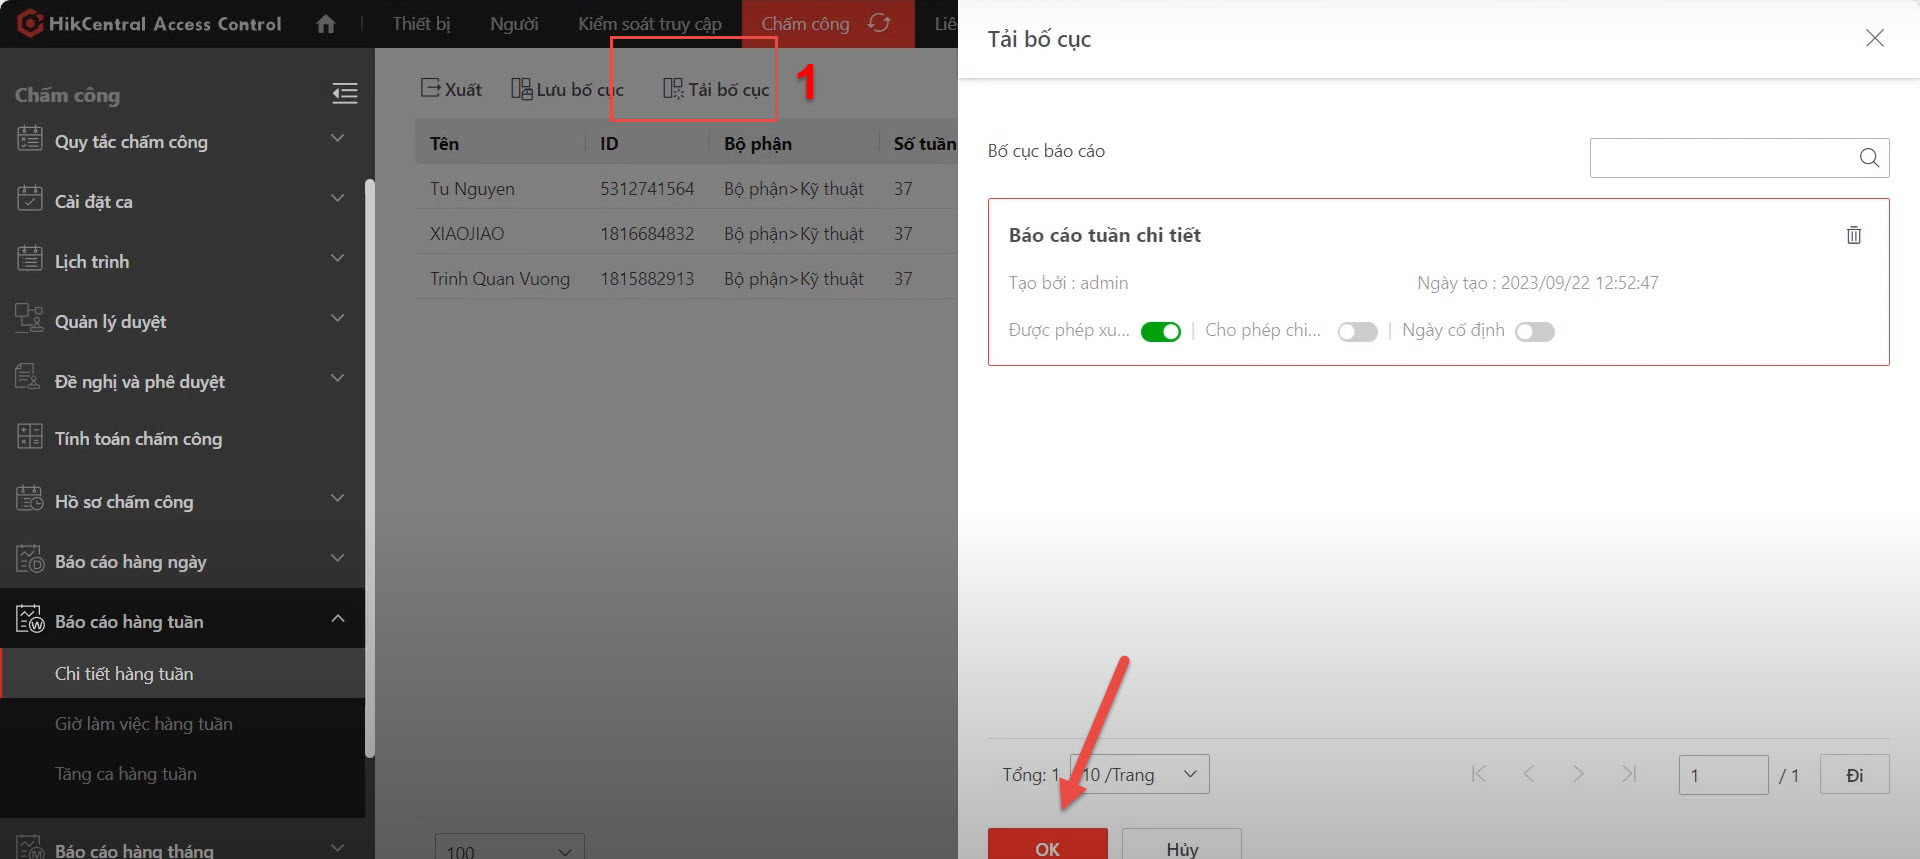Expand Quy tắc chấm công section

(337, 139)
